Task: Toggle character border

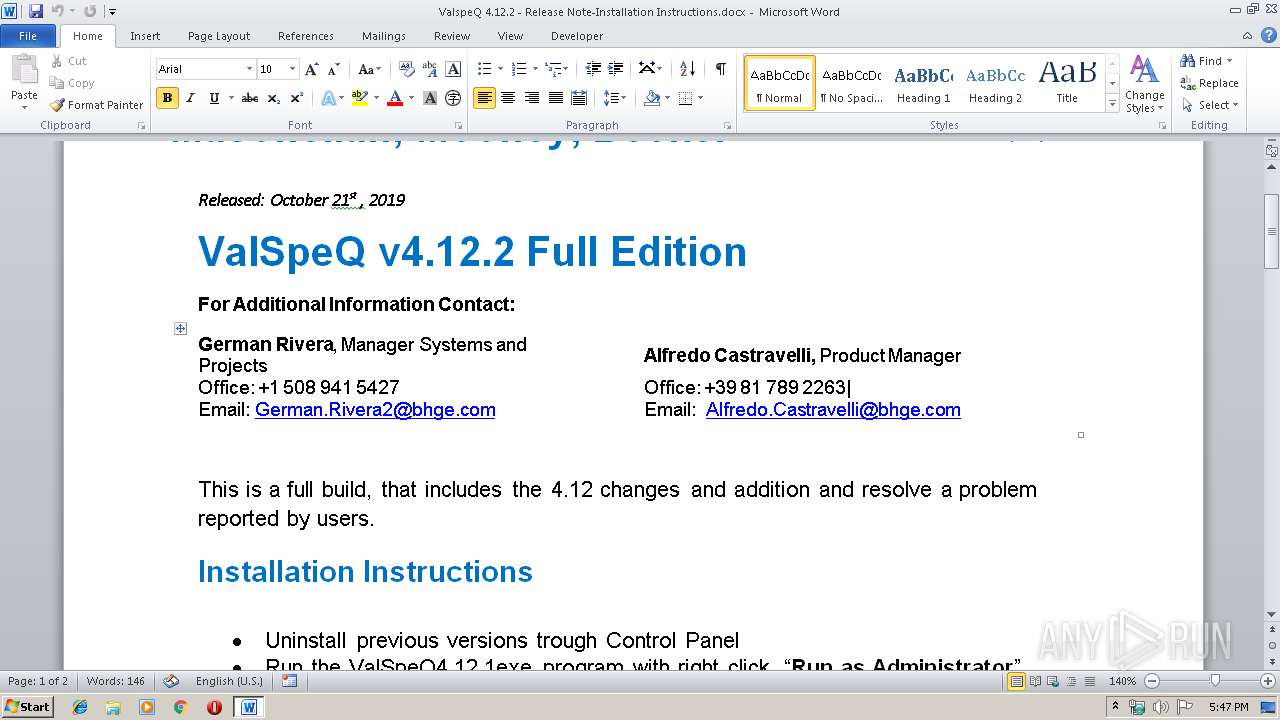Action: (x=453, y=69)
